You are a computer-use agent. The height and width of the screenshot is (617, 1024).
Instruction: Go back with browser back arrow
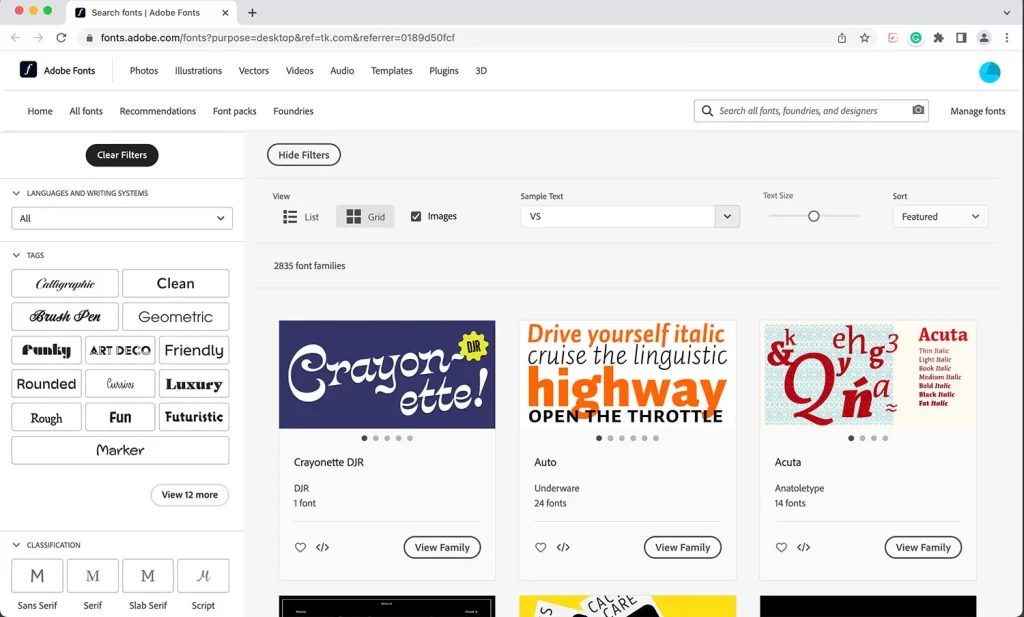tap(16, 38)
